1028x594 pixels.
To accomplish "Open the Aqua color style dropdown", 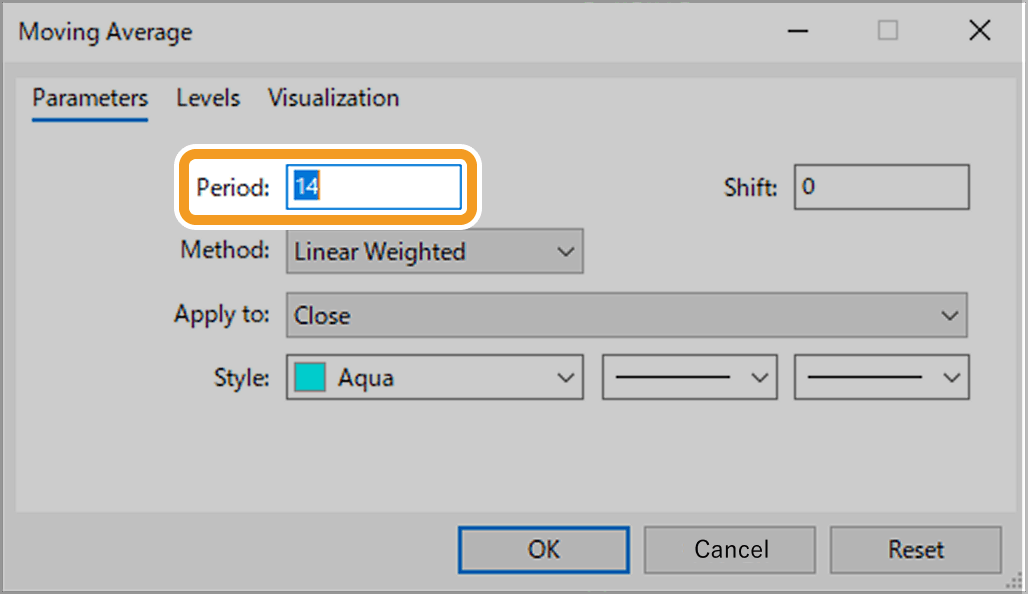I will (434, 378).
